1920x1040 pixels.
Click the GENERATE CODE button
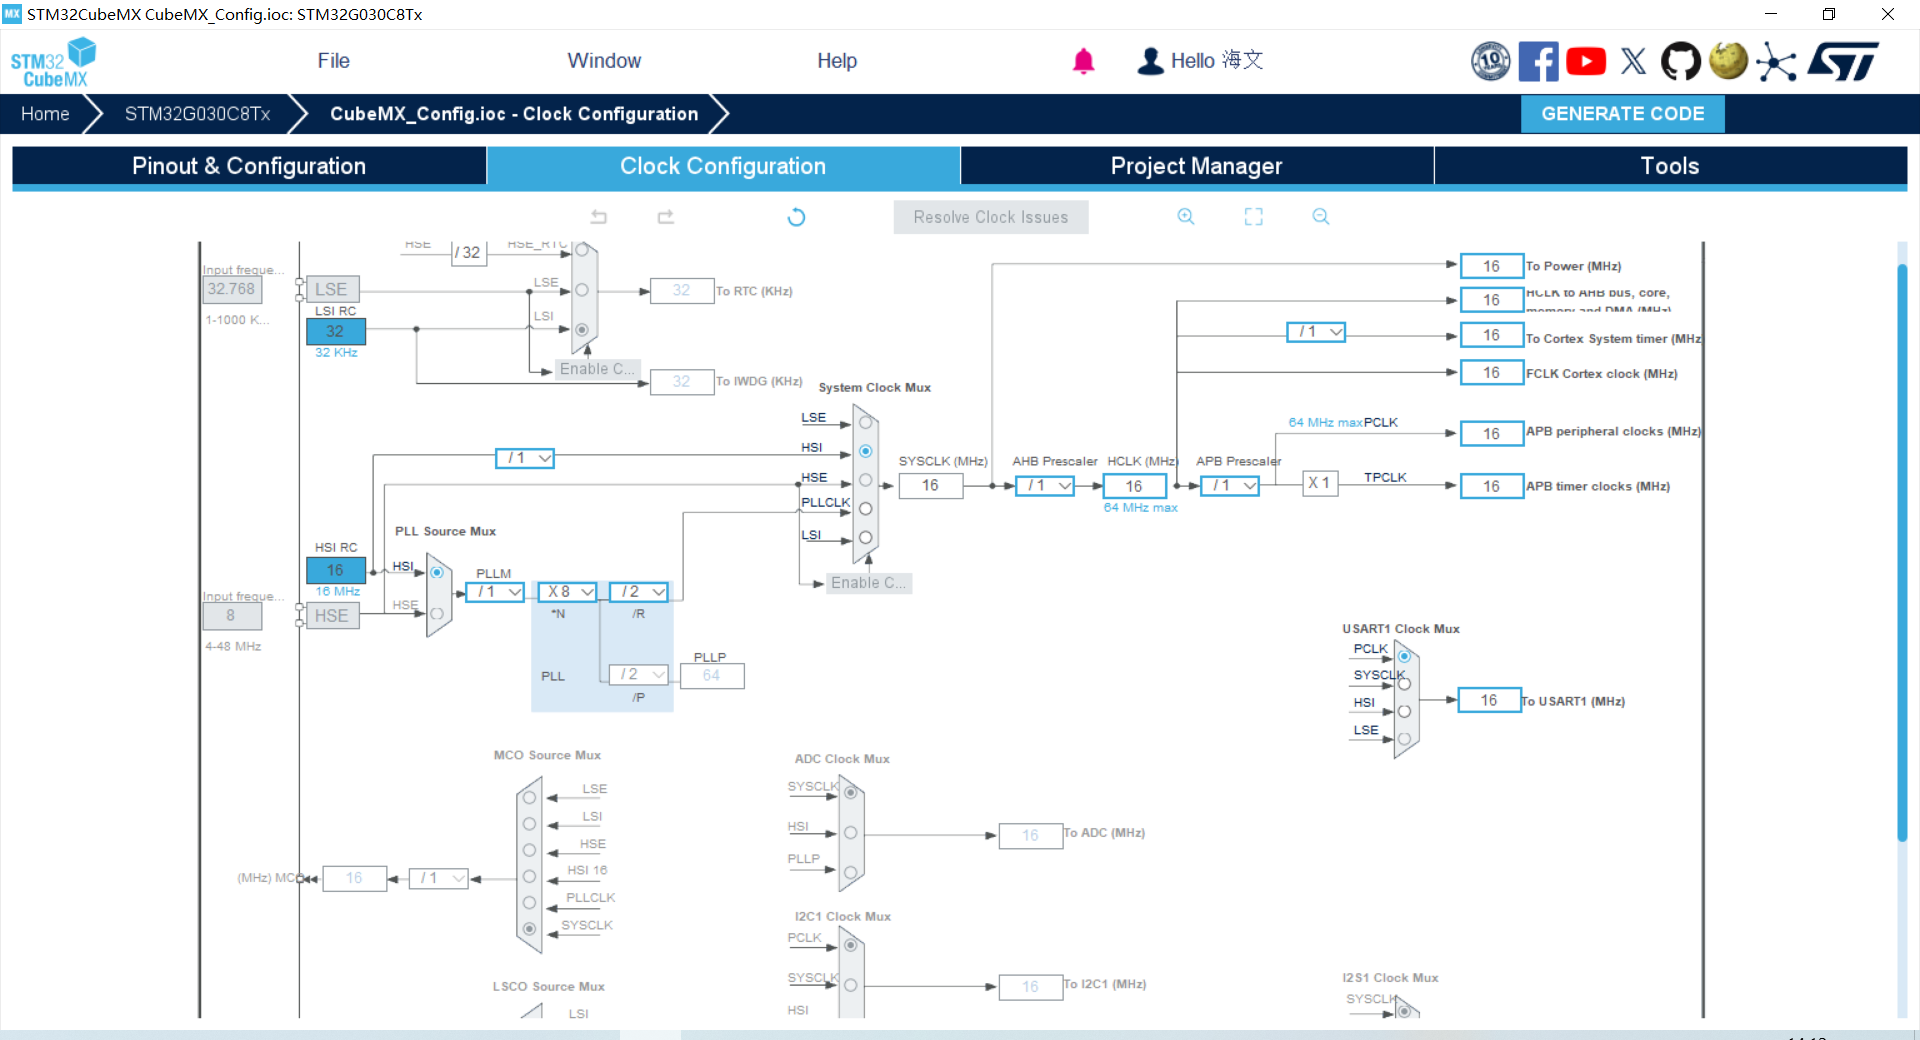[1622, 114]
